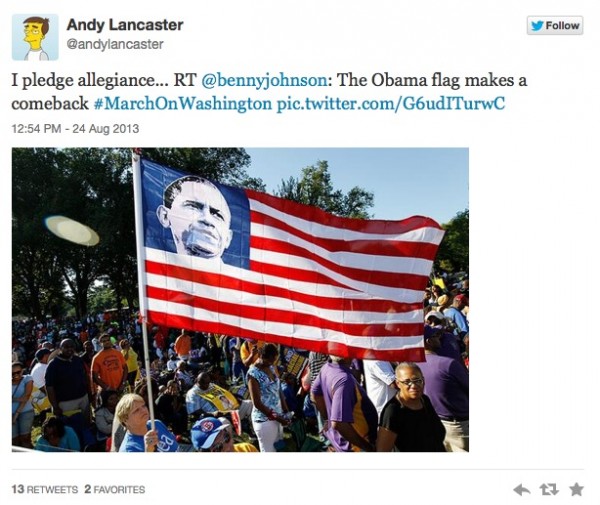Open the Andy Lancaster profile name
This screenshot has width=600, height=505.
point(125,25)
